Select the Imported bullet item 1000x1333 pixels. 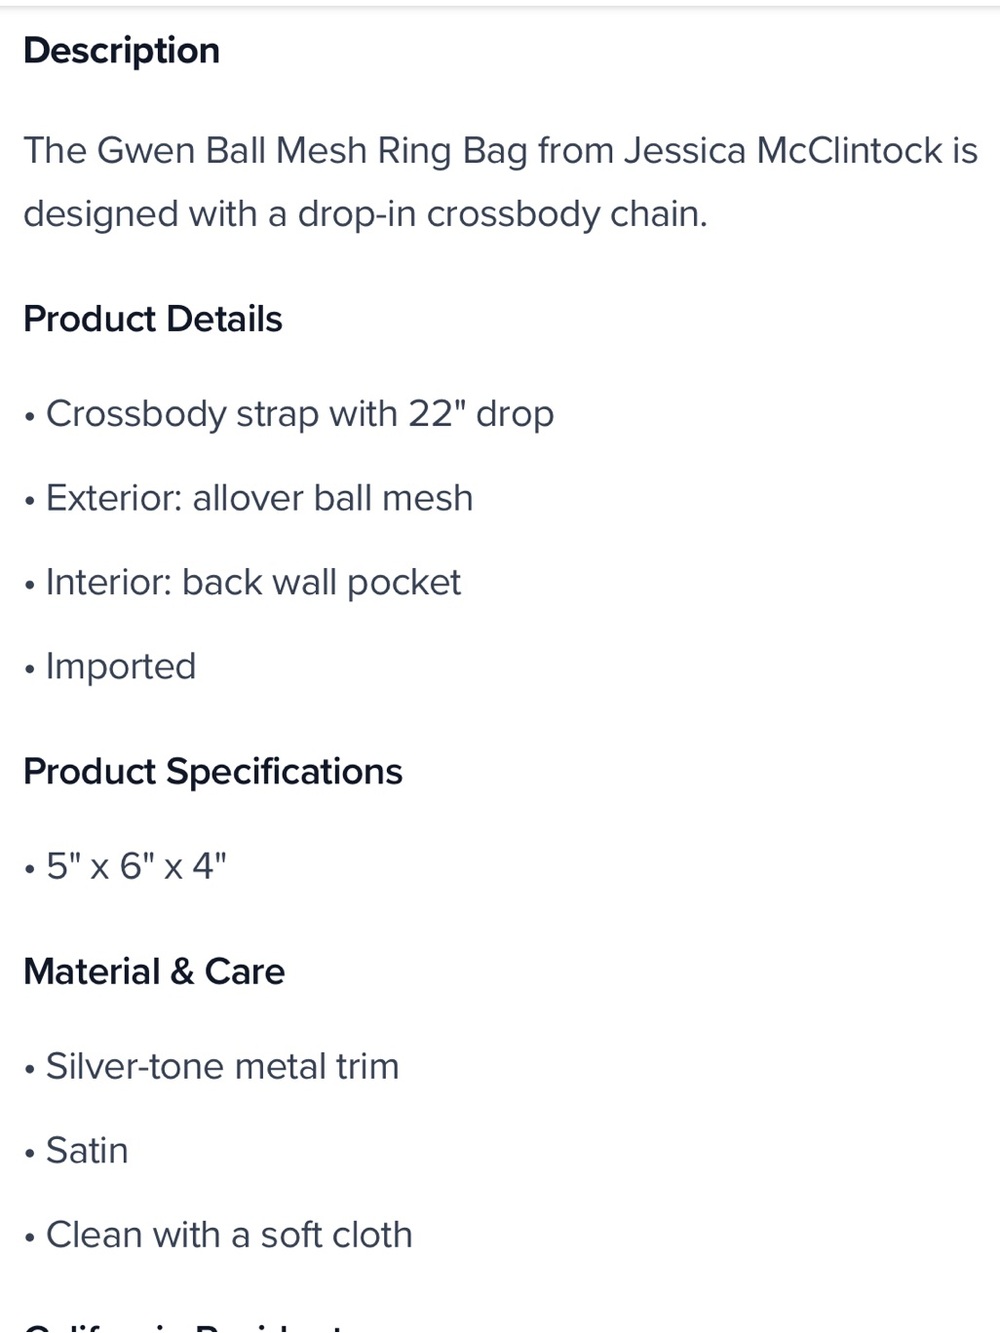tap(110, 667)
